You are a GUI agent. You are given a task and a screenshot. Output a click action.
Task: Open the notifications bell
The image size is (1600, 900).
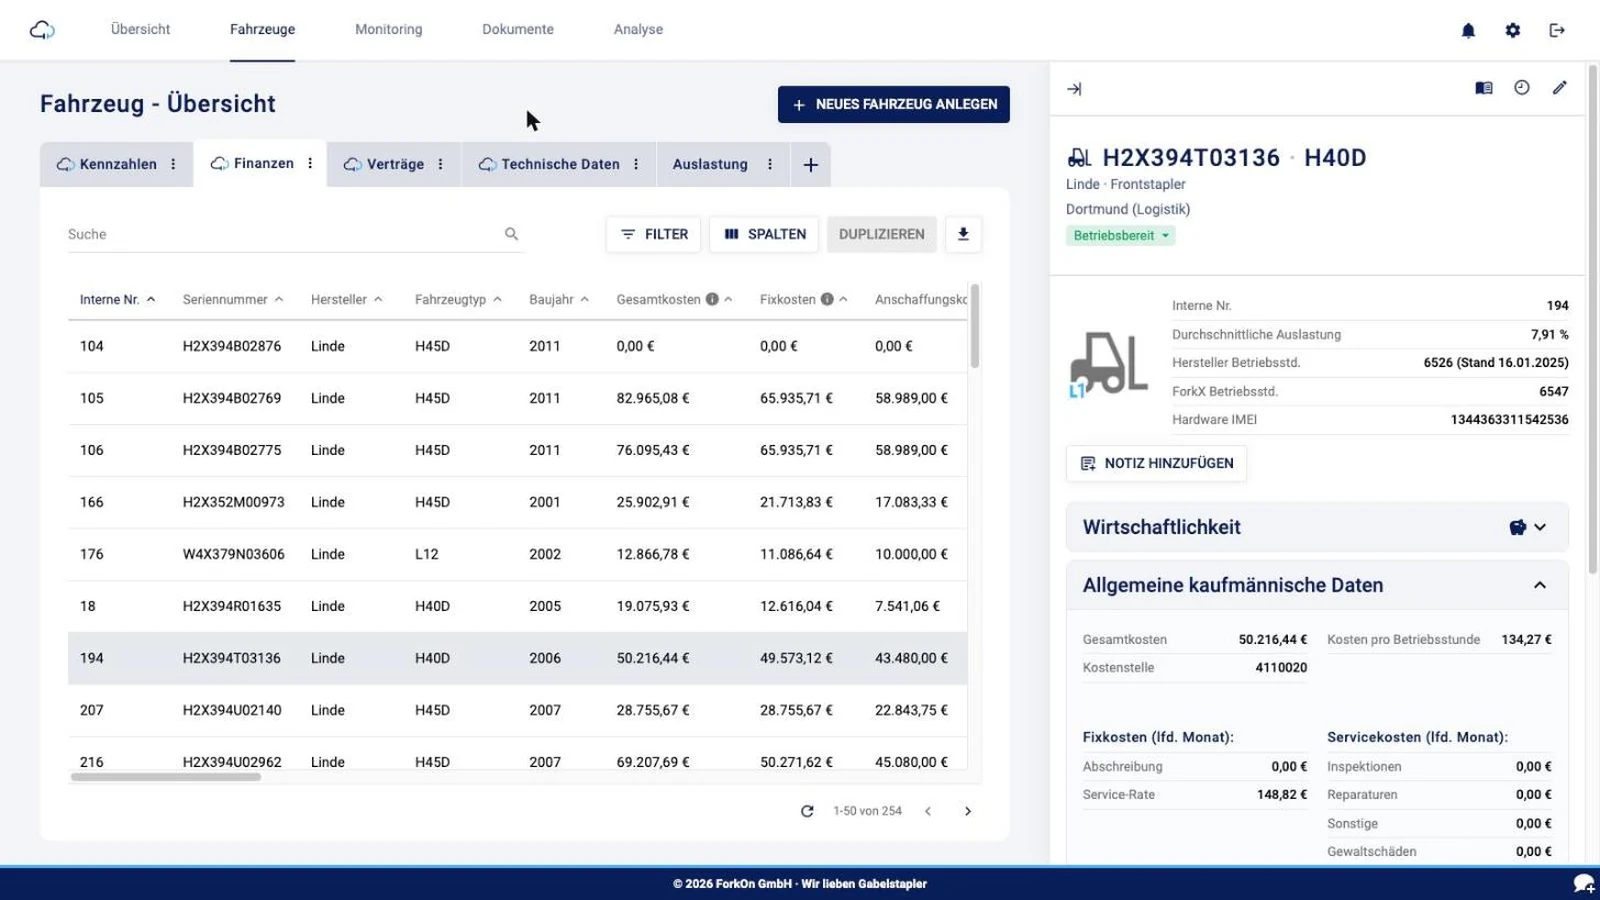click(x=1468, y=30)
